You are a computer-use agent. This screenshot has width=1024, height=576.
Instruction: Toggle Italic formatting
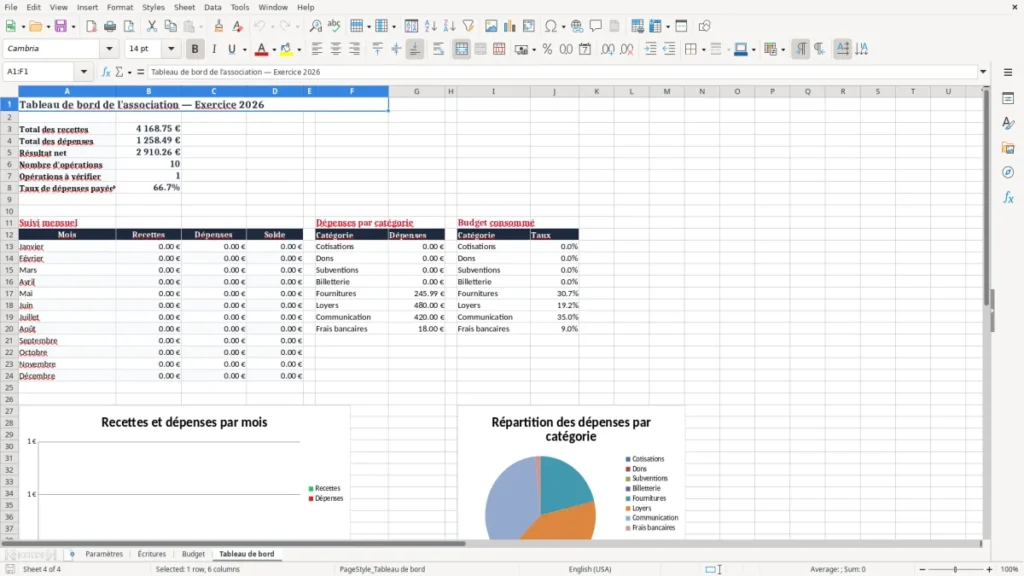[214, 49]
